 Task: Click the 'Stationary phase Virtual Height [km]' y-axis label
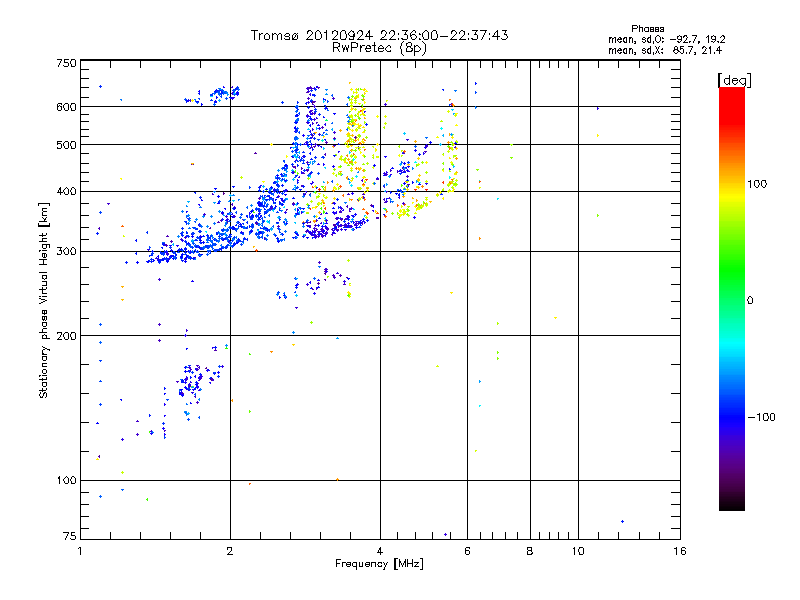coord(44,300)
